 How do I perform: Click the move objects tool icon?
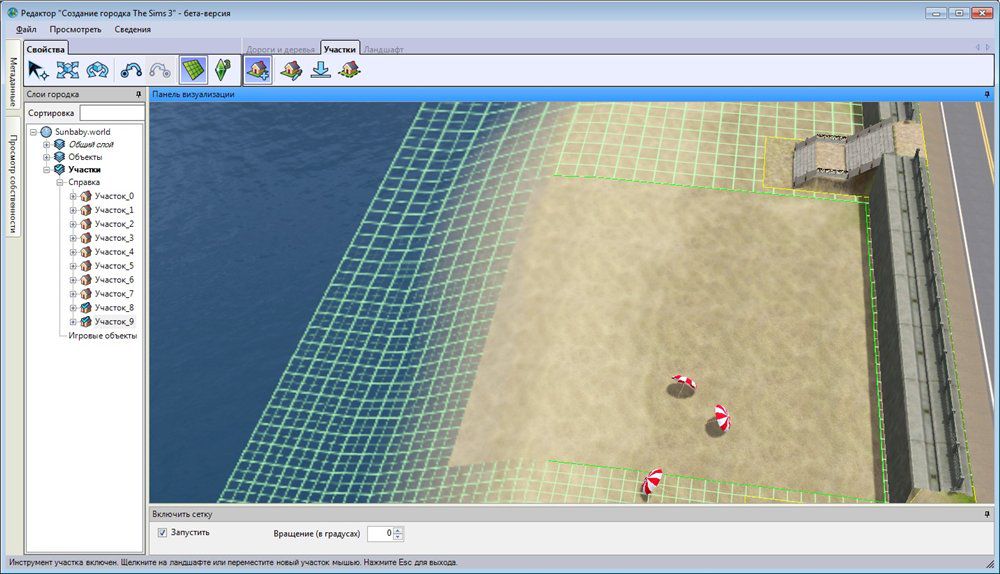(67, 69)
